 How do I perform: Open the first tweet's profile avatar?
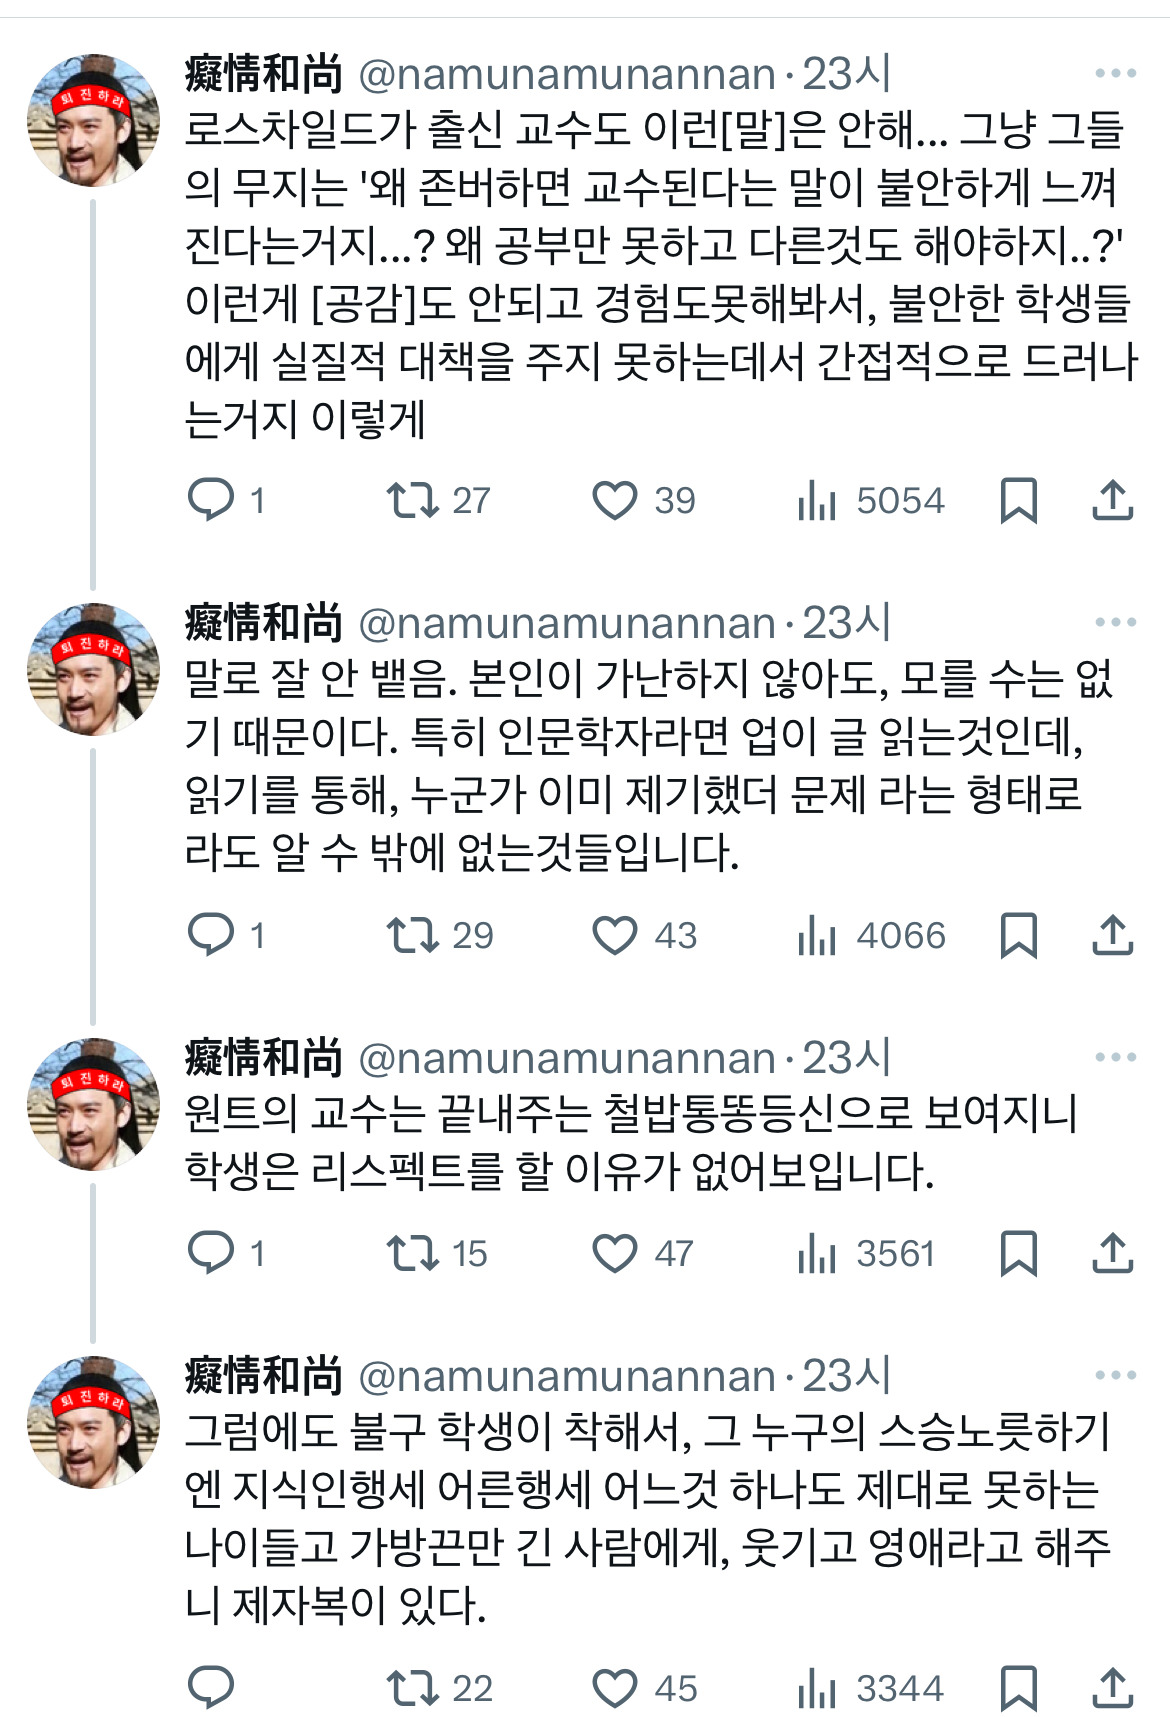tap(93, 120)
